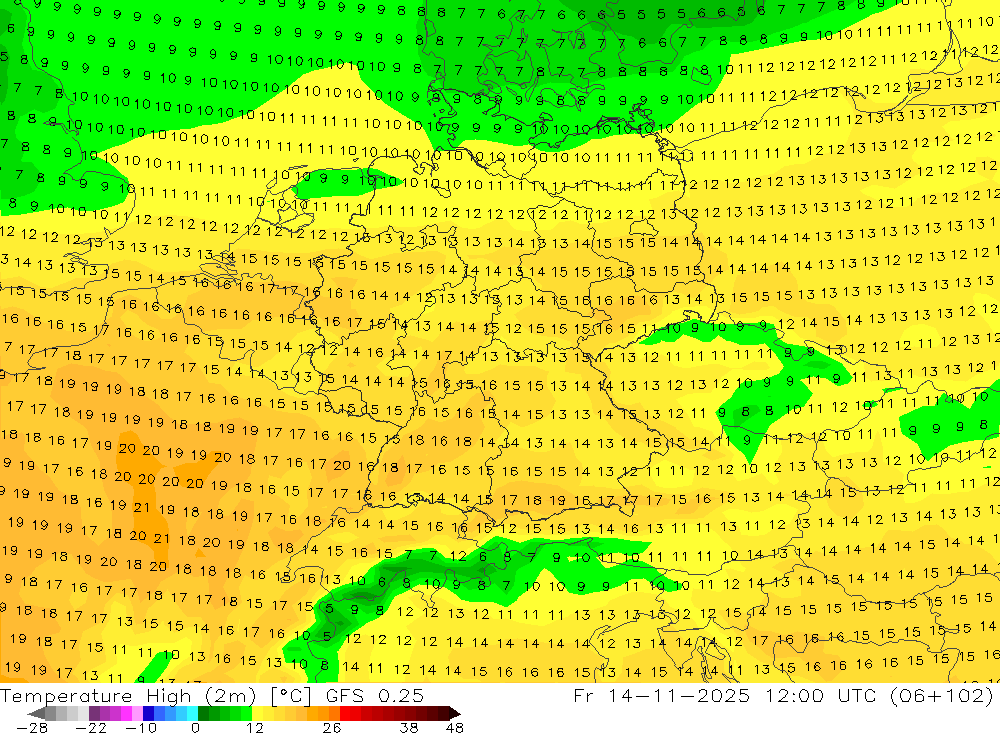Viewport: 1000px width, 733px height.
Task: Click the 'Fr 14-11-2025' date text
Action: (661, 695)
